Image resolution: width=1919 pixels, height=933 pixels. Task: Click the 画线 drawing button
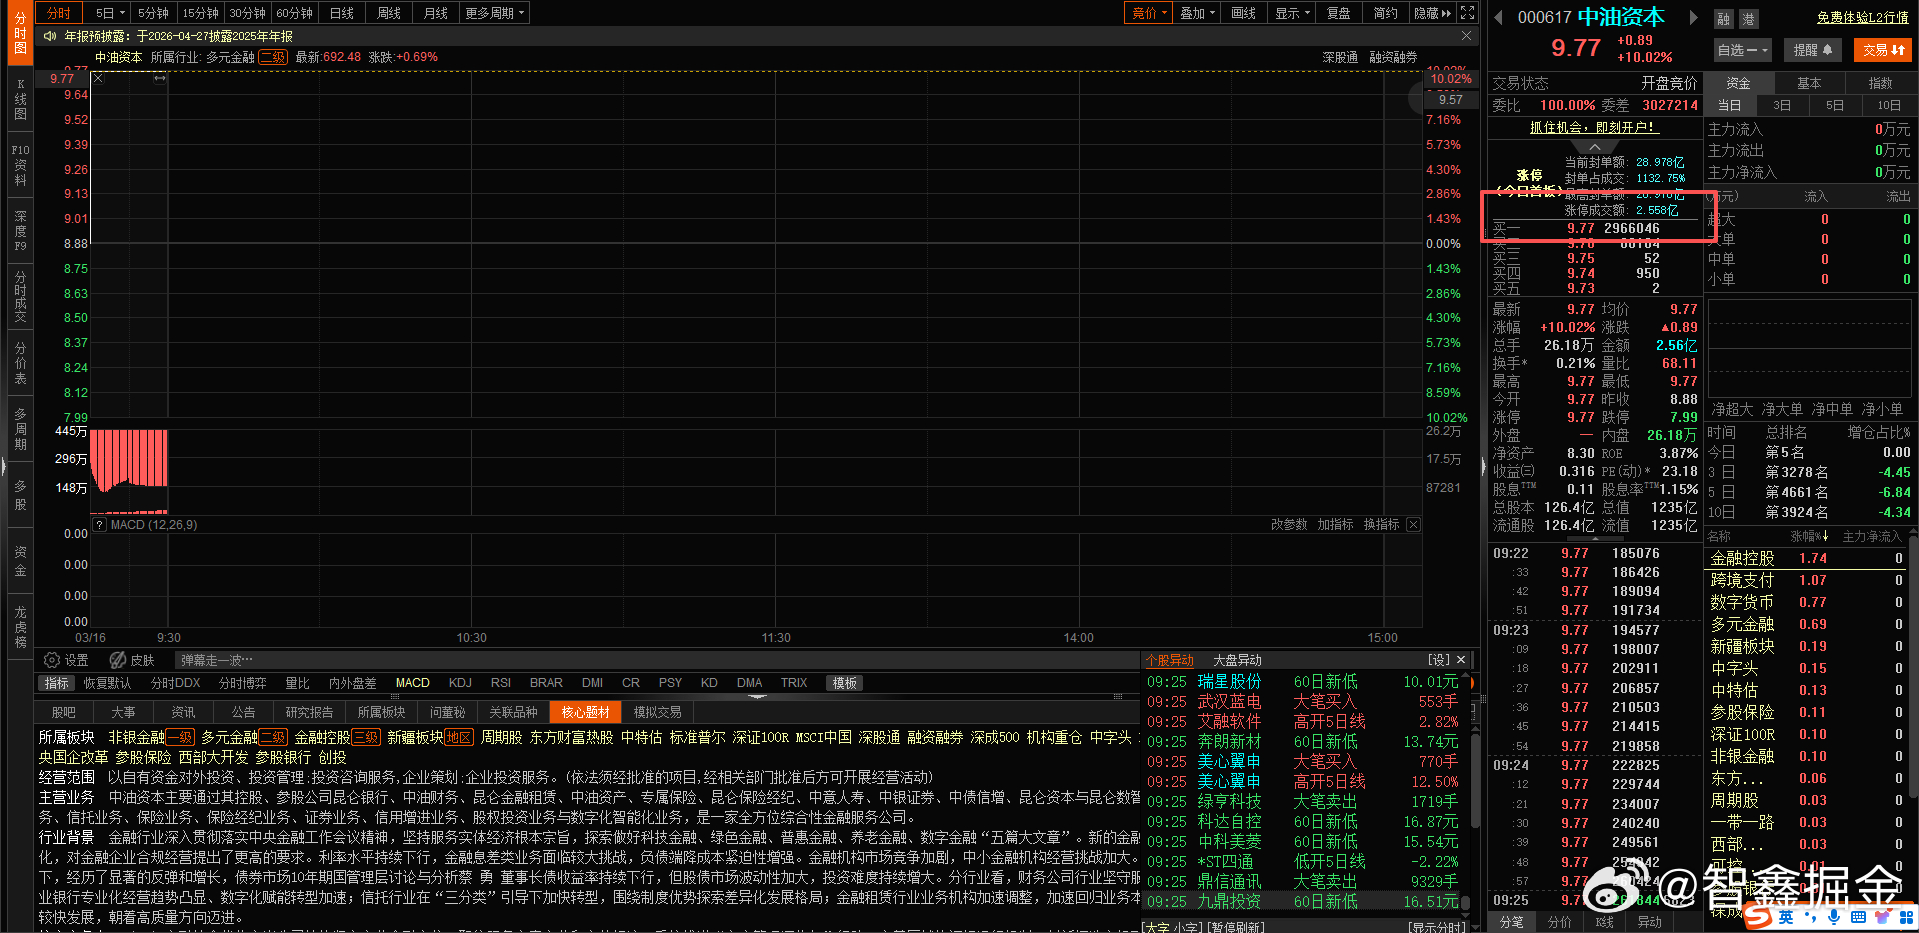tap(1244, 13)
